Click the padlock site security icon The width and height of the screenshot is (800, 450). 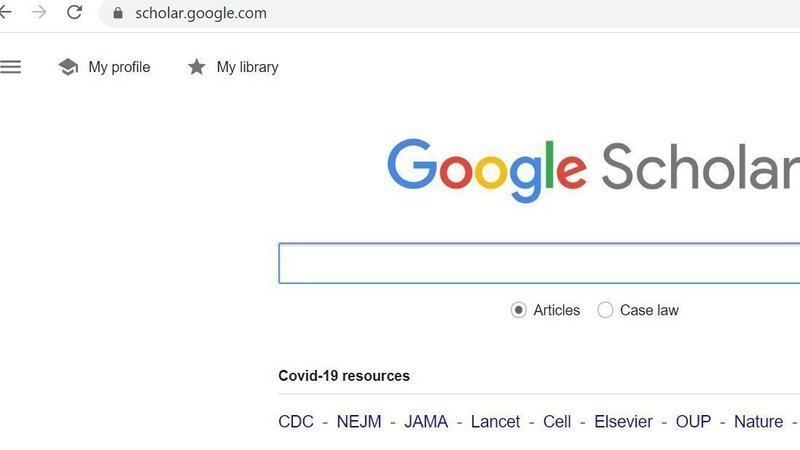click(x=118, y=14)
